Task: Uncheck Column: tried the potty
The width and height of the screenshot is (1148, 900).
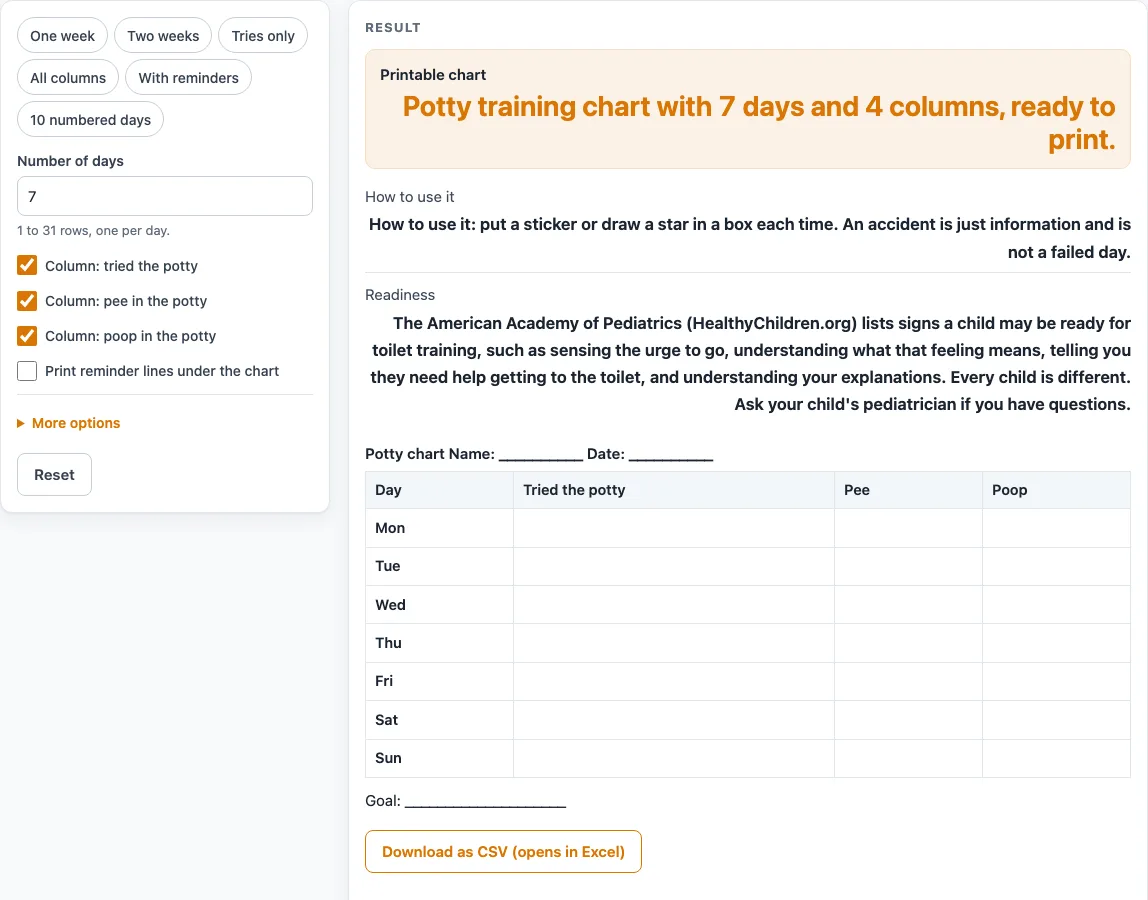Action: click(x=27, y=265)
